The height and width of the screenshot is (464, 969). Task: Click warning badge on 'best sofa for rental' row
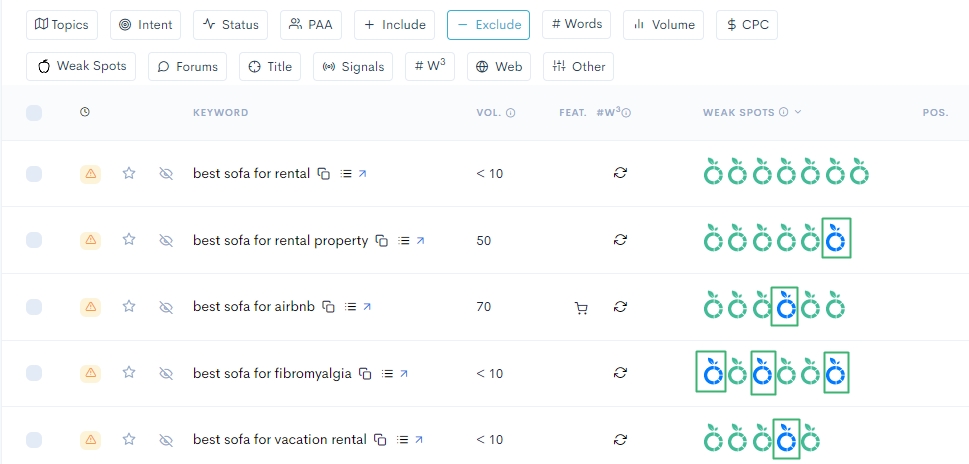click(x=91, y=174)
